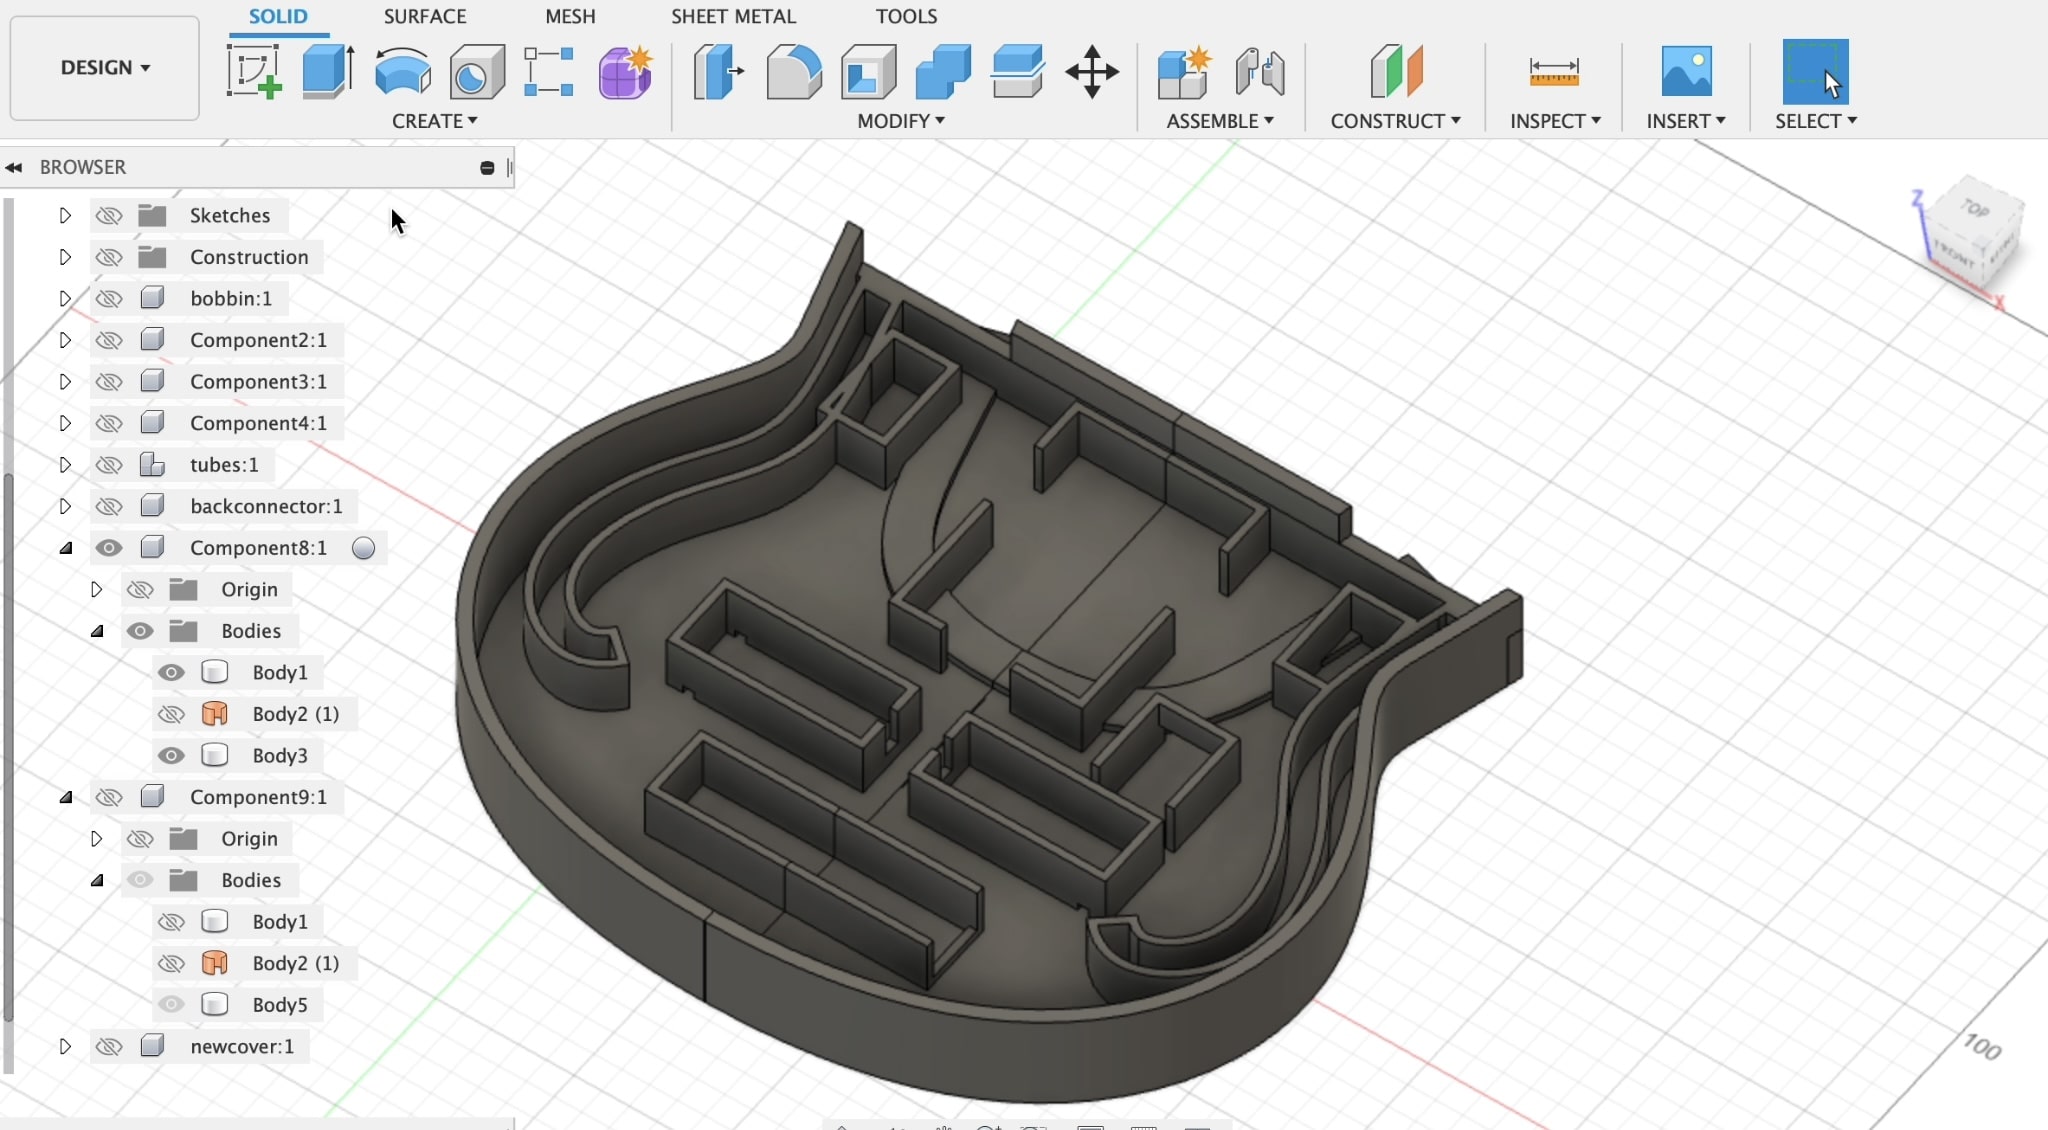Select the Create Sketch tool
This screenshot has height=1130, width=2048.
(254, 71)
